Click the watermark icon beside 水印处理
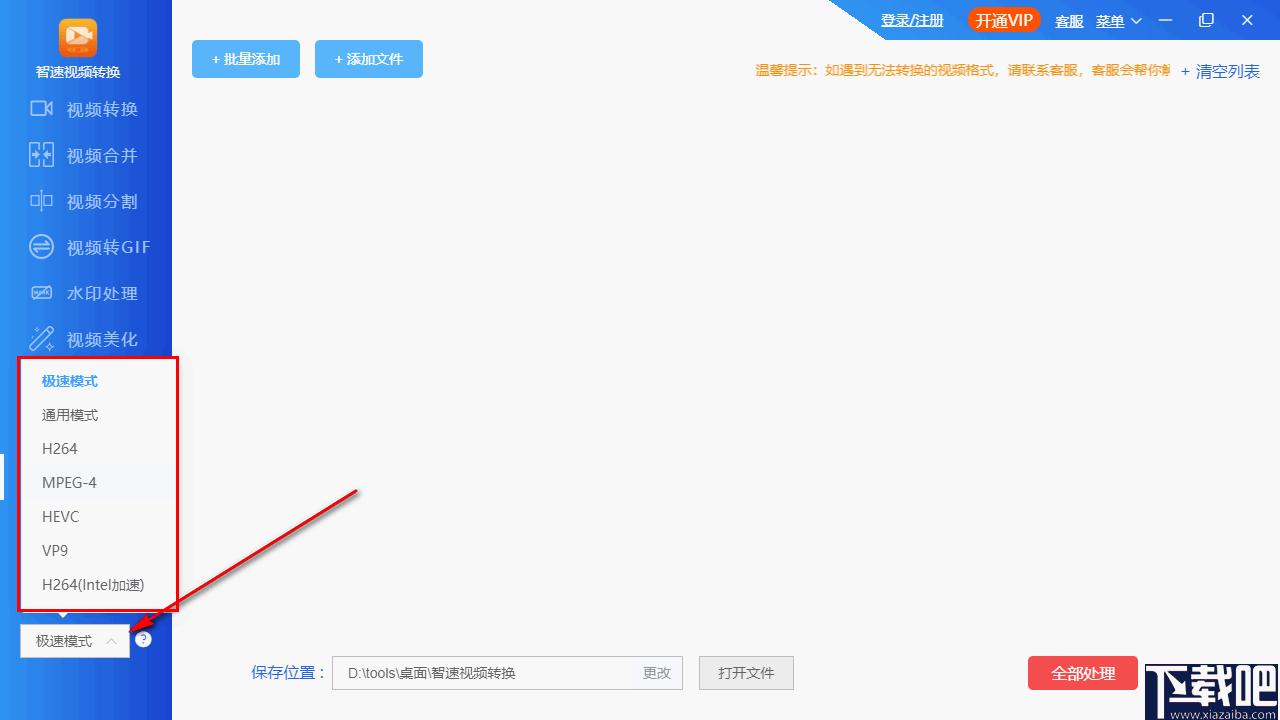Screen dimensions: 1280x720 click(x=41, y=293)
